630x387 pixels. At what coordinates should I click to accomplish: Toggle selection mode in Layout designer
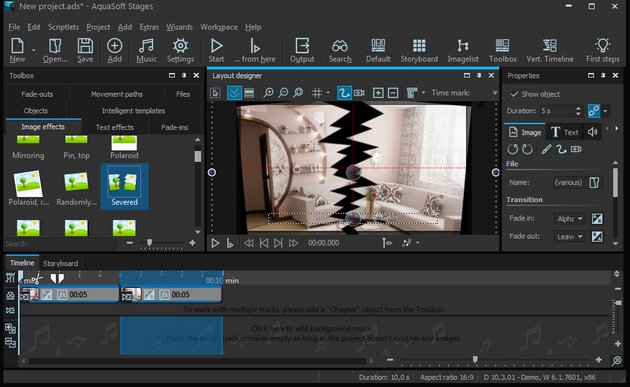tap(215, 93)
